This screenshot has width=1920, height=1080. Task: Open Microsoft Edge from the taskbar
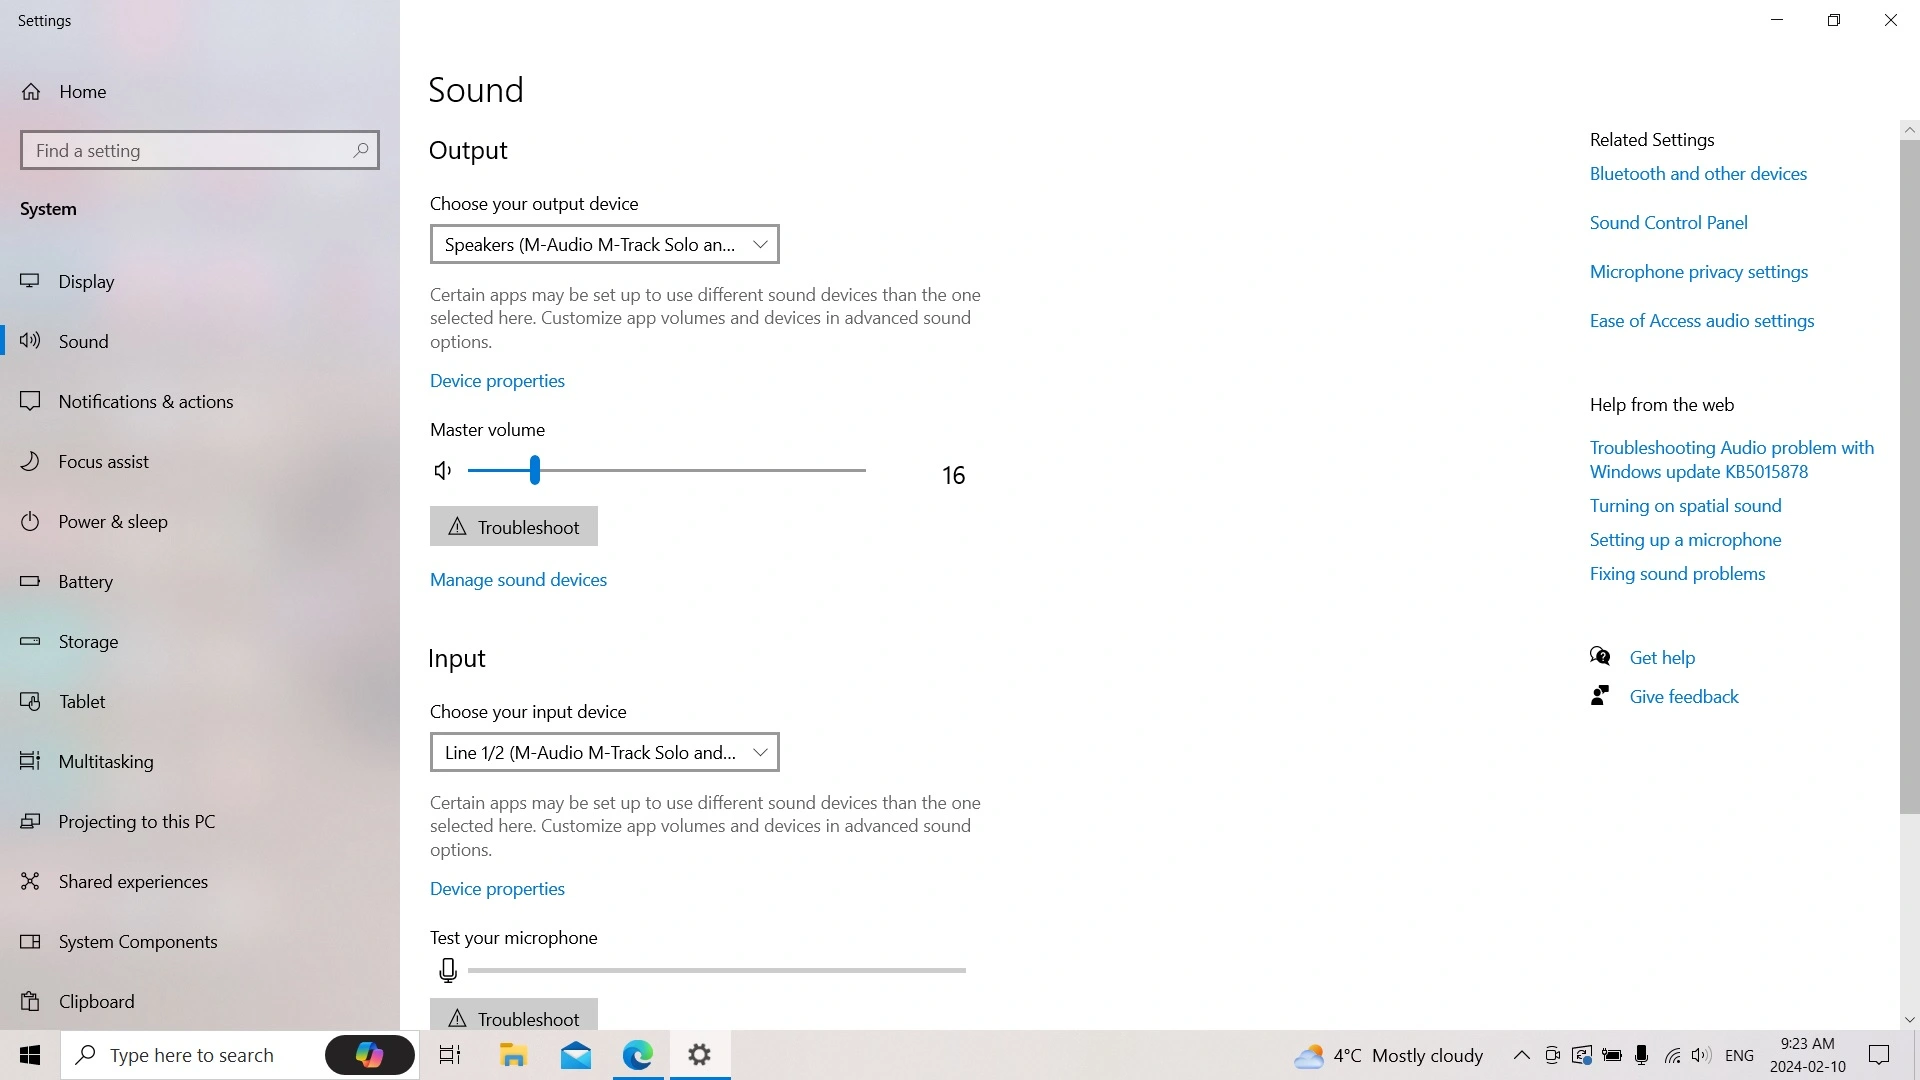[638, 1055]
